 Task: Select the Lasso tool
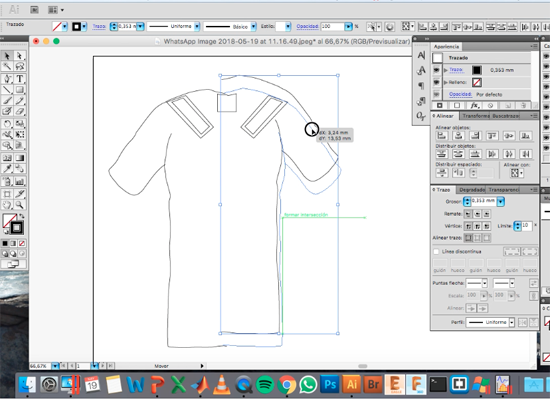click(20, 66)
